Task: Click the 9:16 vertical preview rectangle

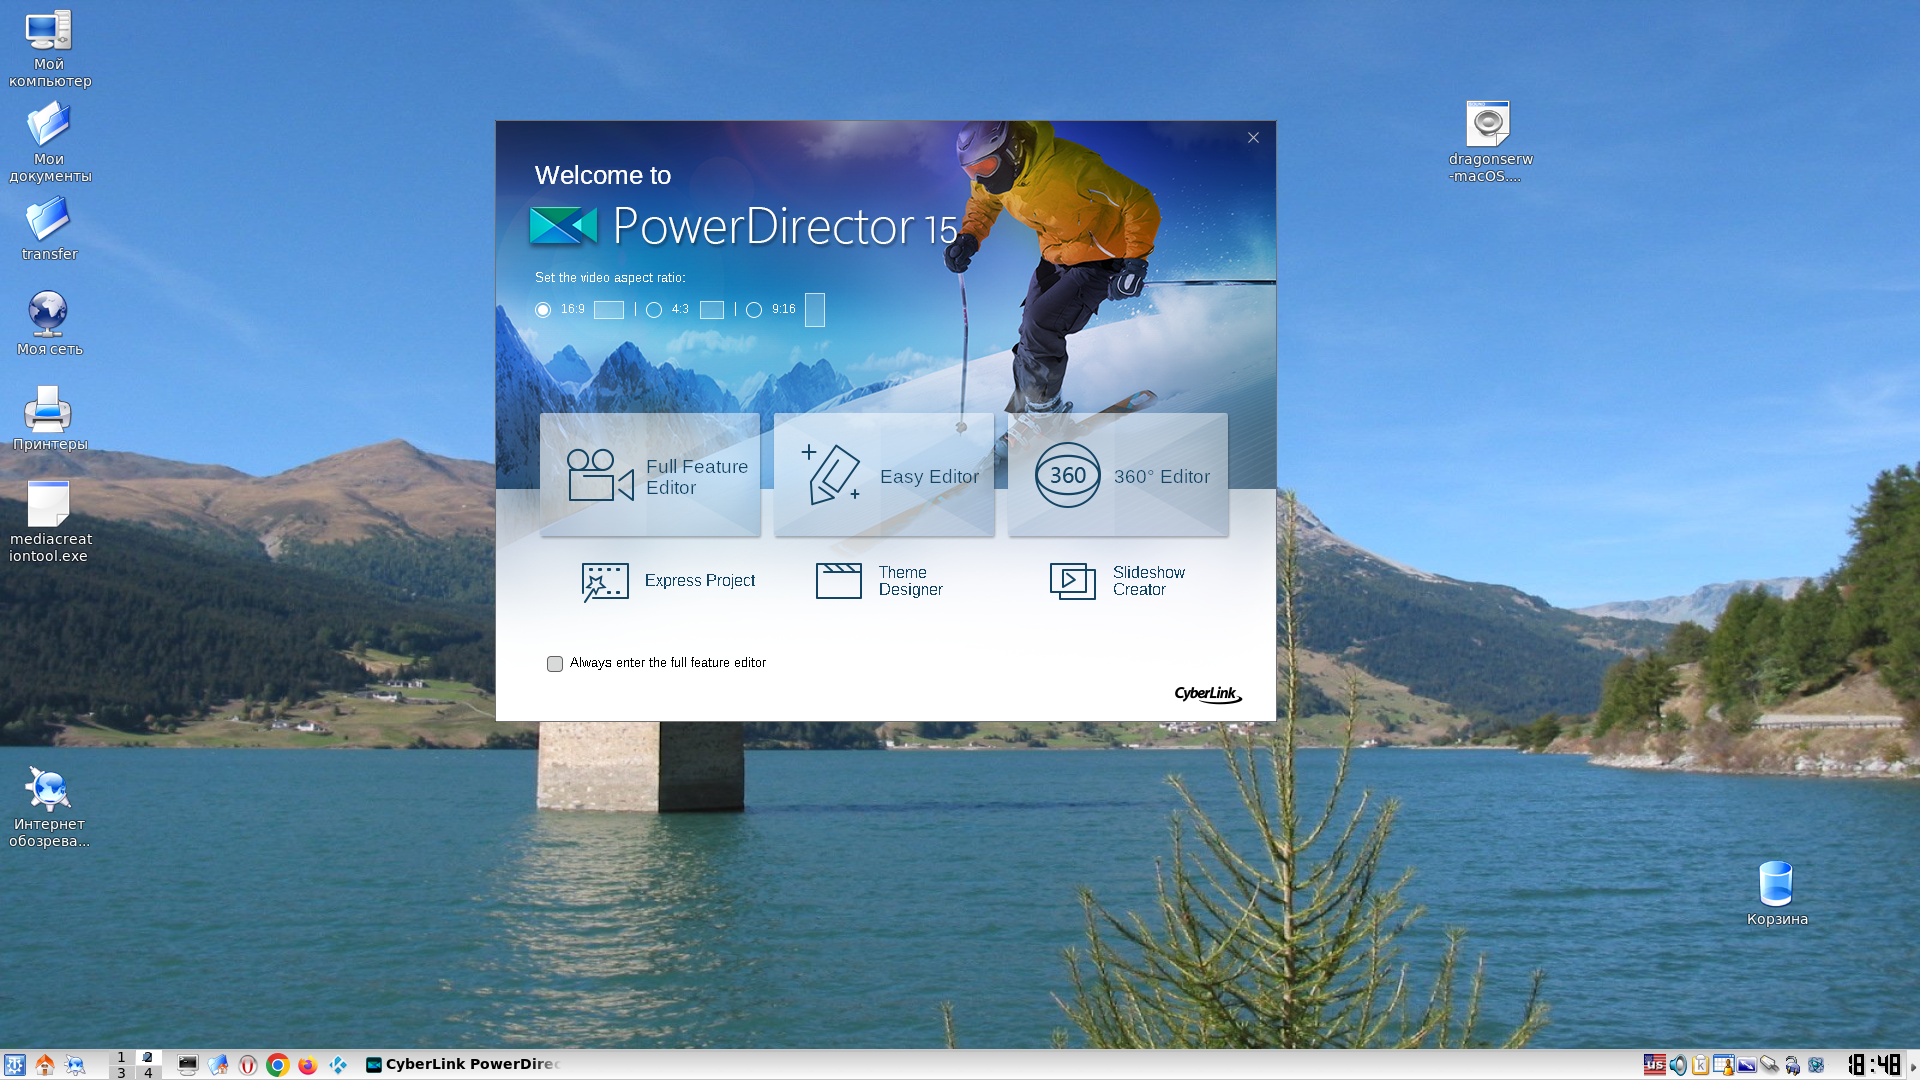Action: pos(815,310)
